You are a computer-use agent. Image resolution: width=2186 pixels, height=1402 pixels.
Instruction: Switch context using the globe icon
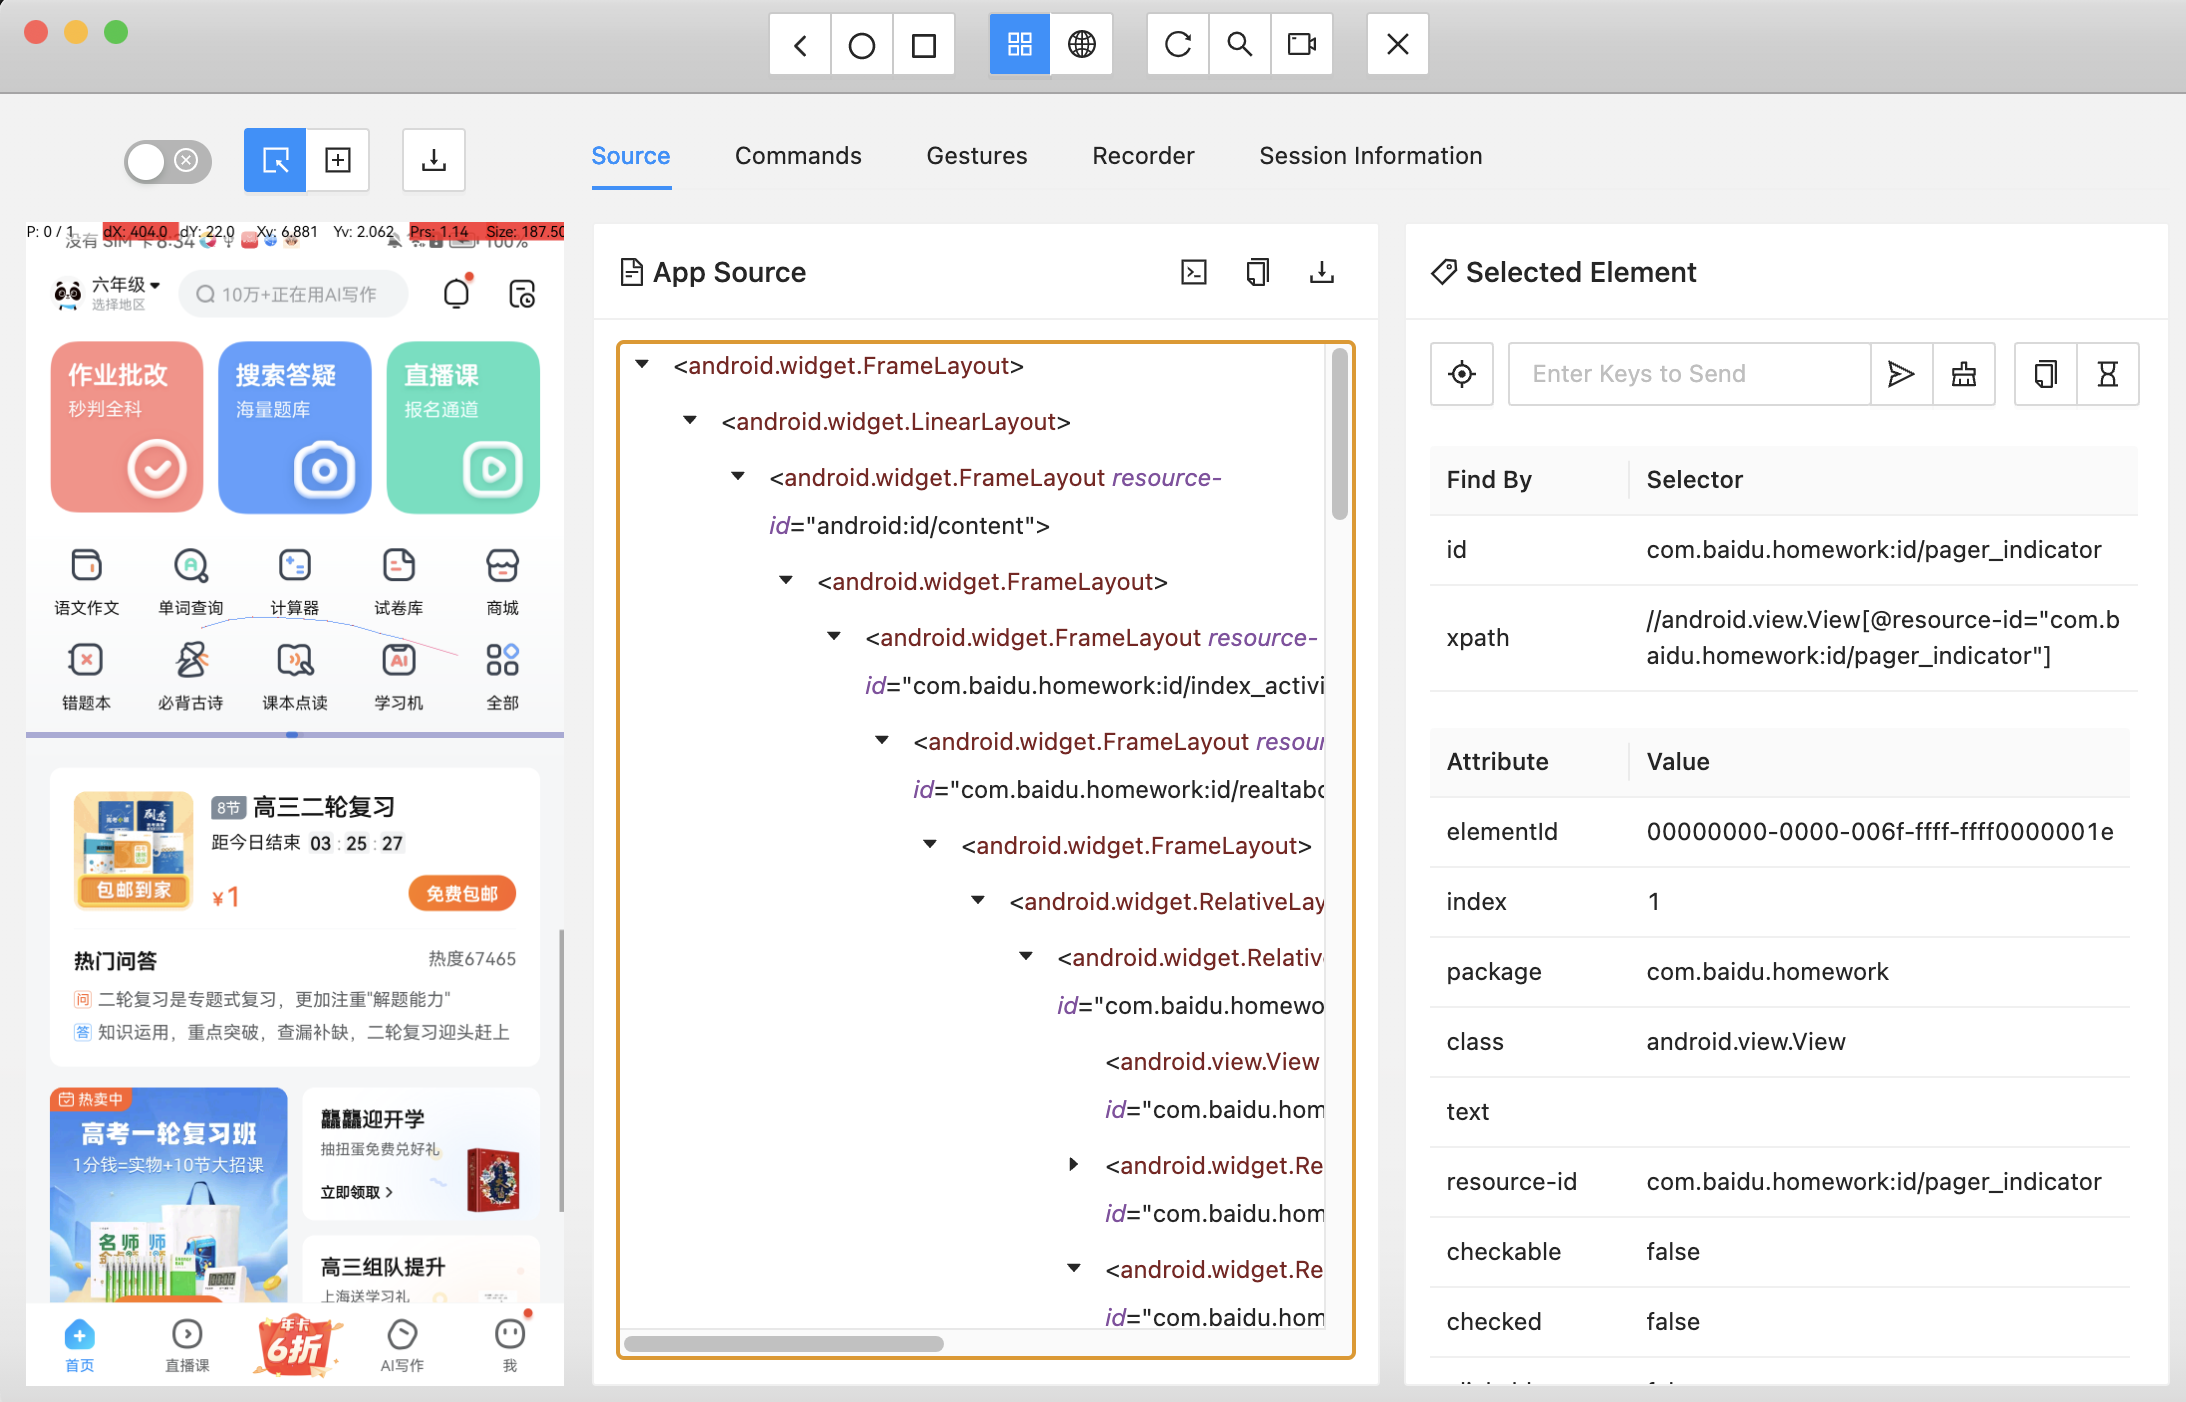click(x=1083, y=44)
